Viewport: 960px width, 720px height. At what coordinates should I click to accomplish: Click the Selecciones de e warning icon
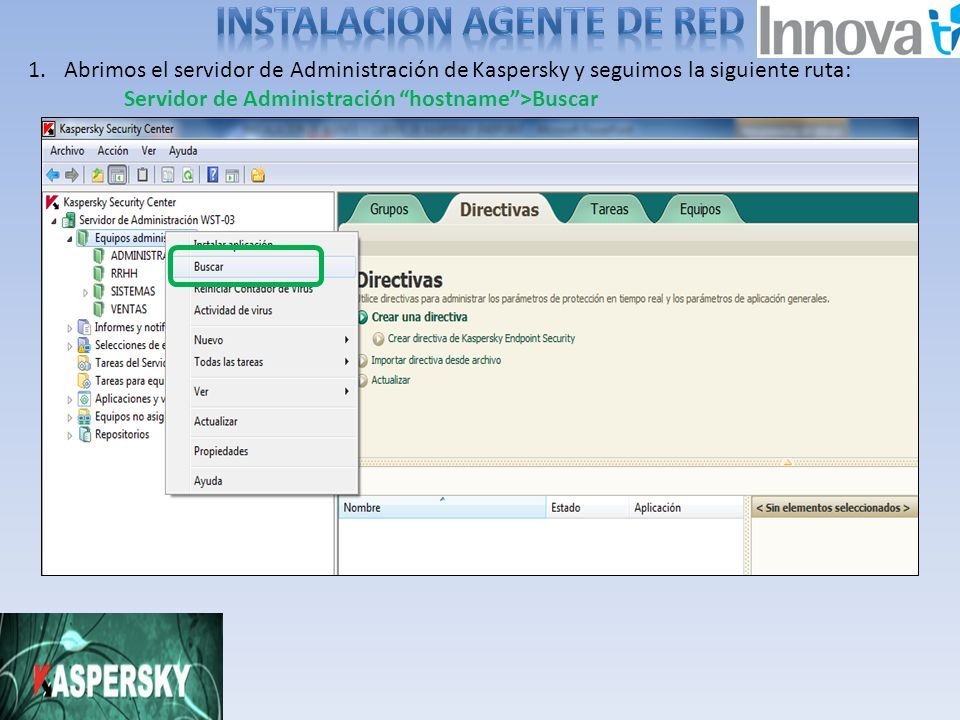84,345
